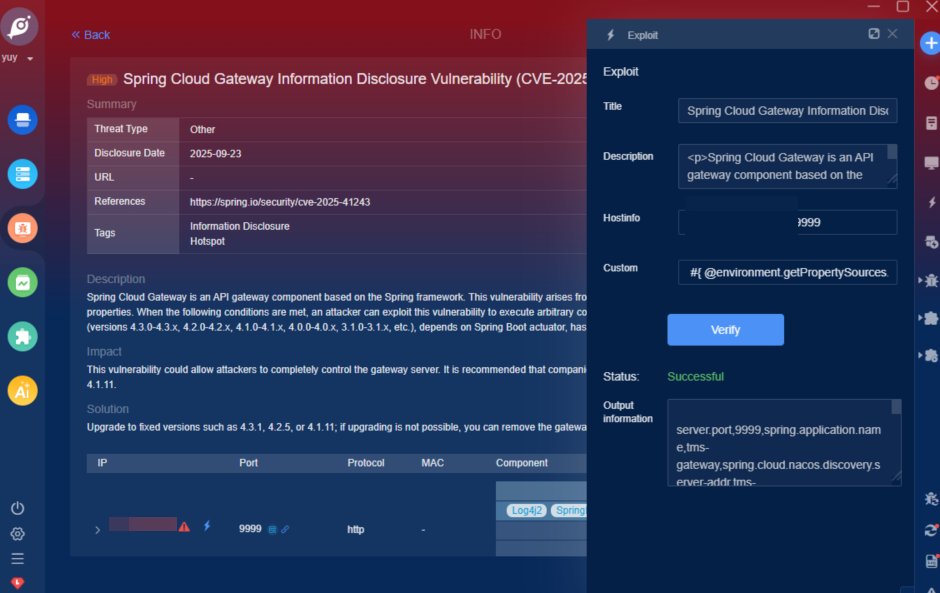
Task: Open the extensions puzzle piece icon
Action: 23,336
